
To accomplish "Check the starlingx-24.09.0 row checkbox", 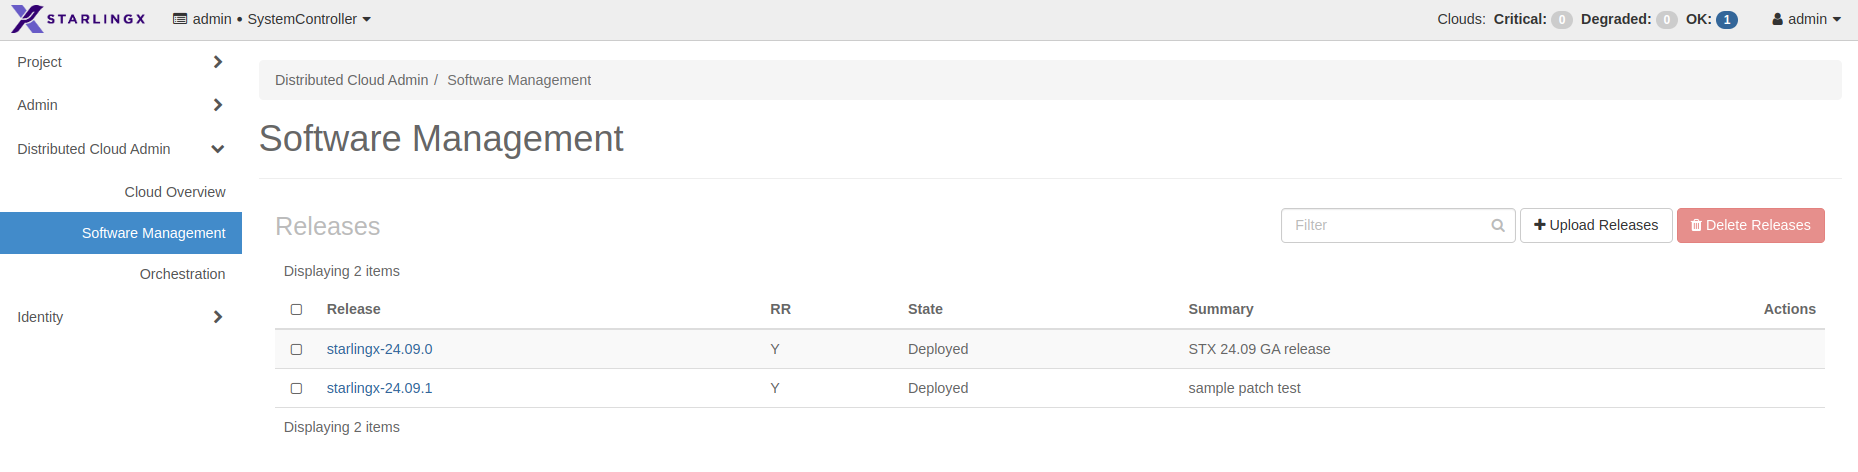I will point(296,350).
